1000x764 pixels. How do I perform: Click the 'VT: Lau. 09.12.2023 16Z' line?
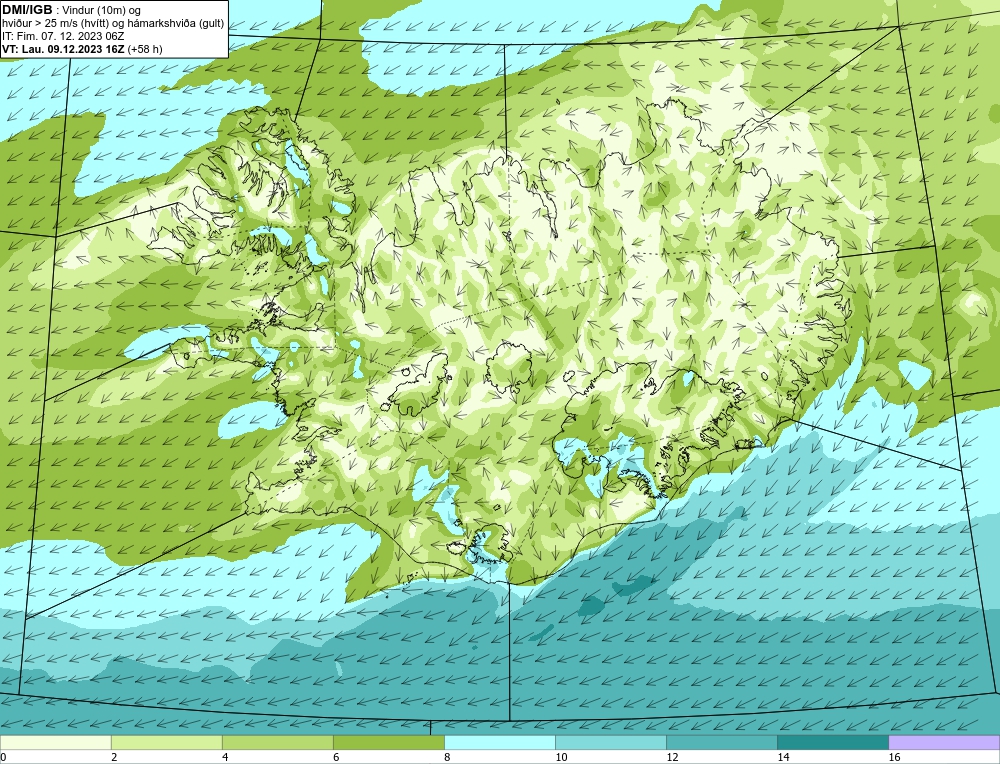[64, 49]
